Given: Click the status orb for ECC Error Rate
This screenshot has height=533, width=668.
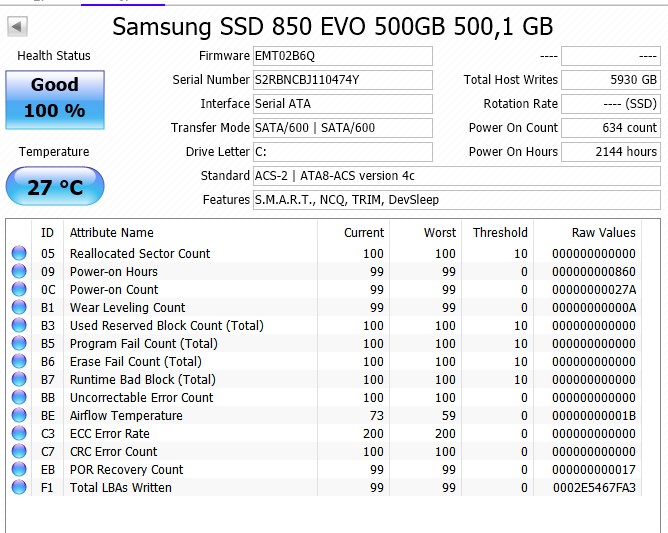Looking at the screenshot, I should [19, 433].
